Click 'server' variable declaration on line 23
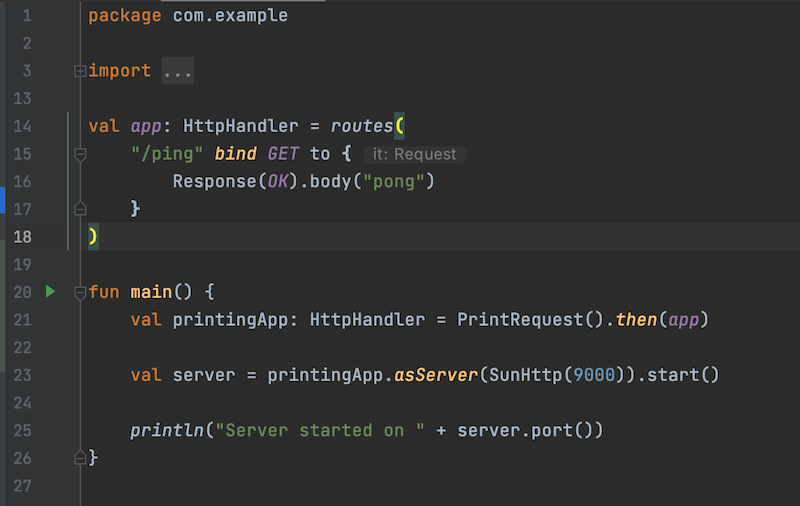800x506 pixels. [204, 375]
